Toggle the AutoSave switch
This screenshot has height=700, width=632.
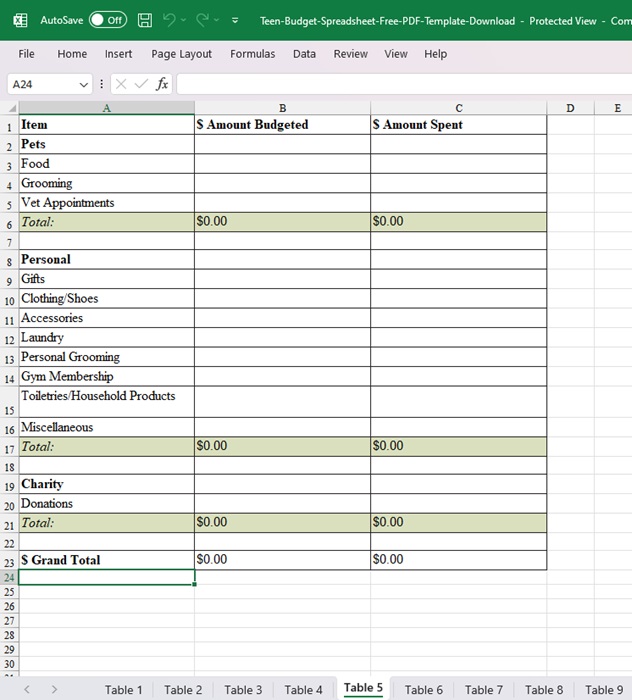(x=108, y=20)
